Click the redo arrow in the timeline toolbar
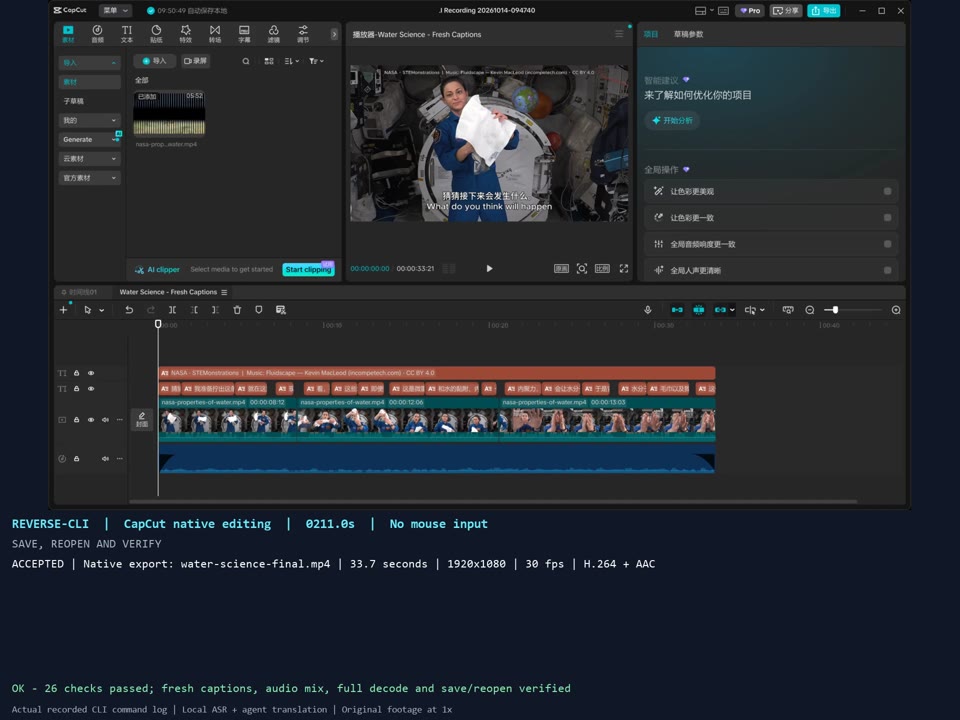Viewport: 960px width, 720px height. tap(151, 310)
